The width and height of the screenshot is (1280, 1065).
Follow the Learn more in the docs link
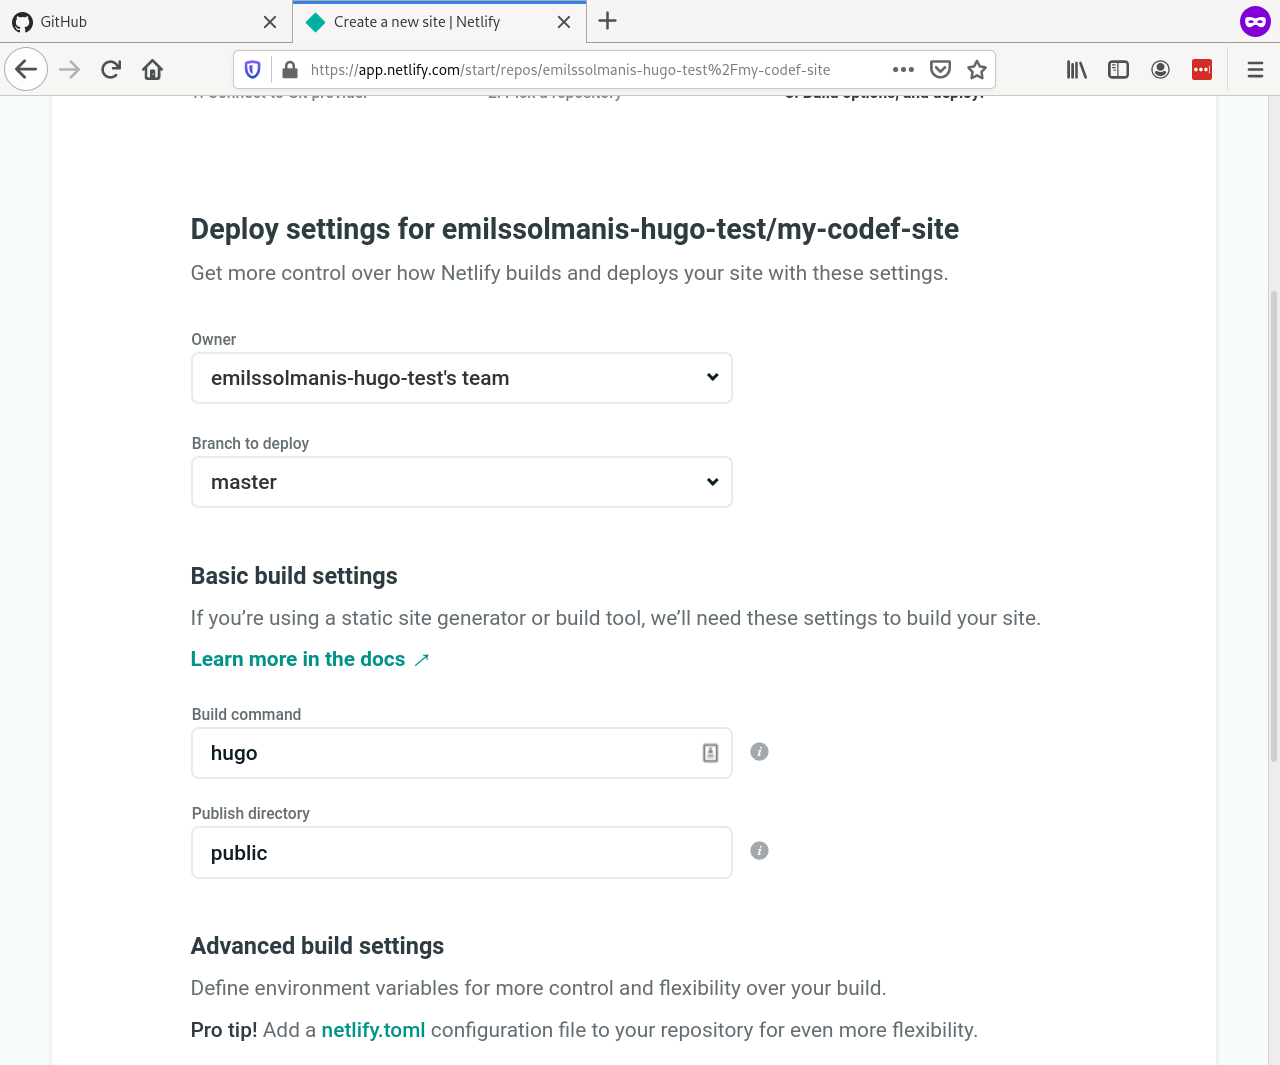tap(310, 659)
